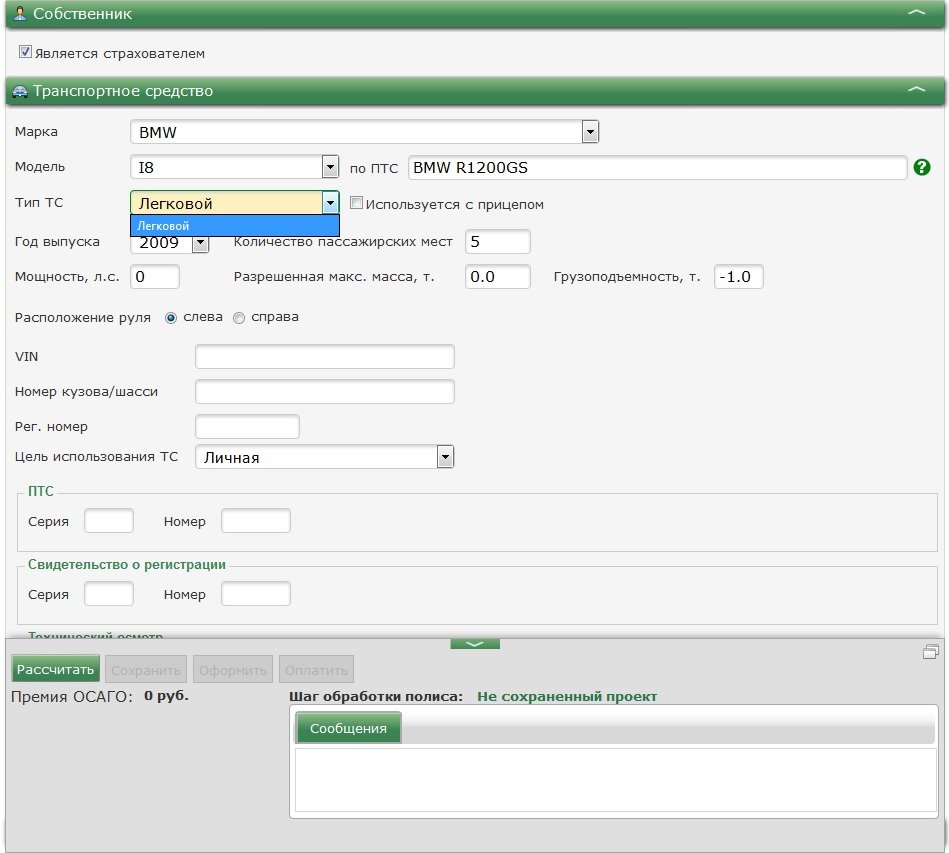Open the Цель использования ТС dropdown

(x=445, y=457)
